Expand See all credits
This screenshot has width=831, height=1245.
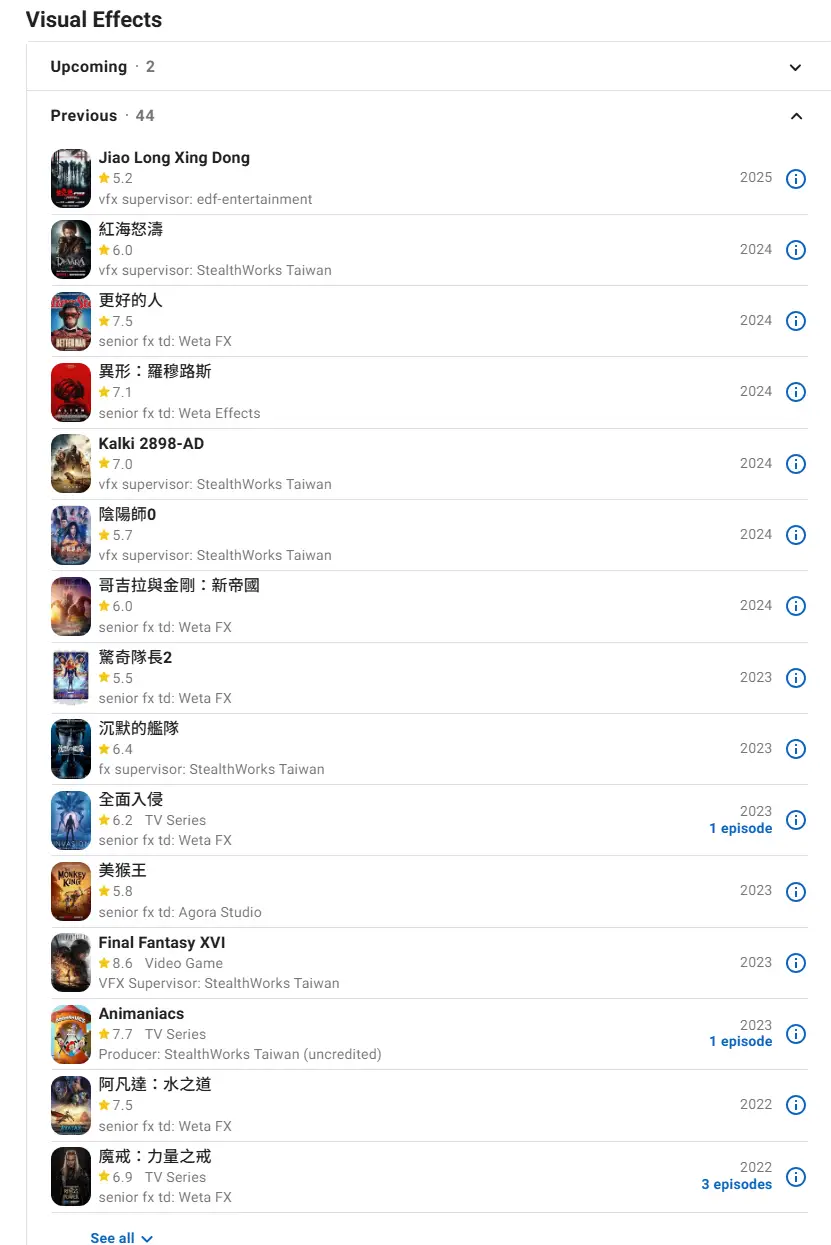122,1238
